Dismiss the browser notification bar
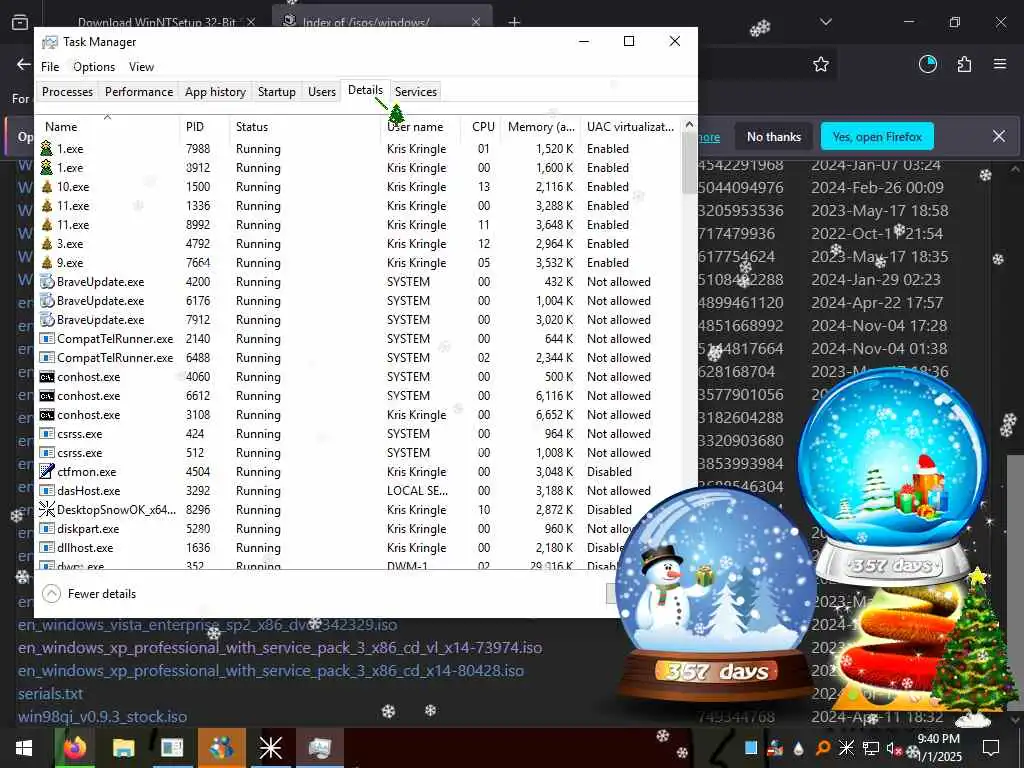The width and height of the screenshot is (1024, 768). pos(999,136)
